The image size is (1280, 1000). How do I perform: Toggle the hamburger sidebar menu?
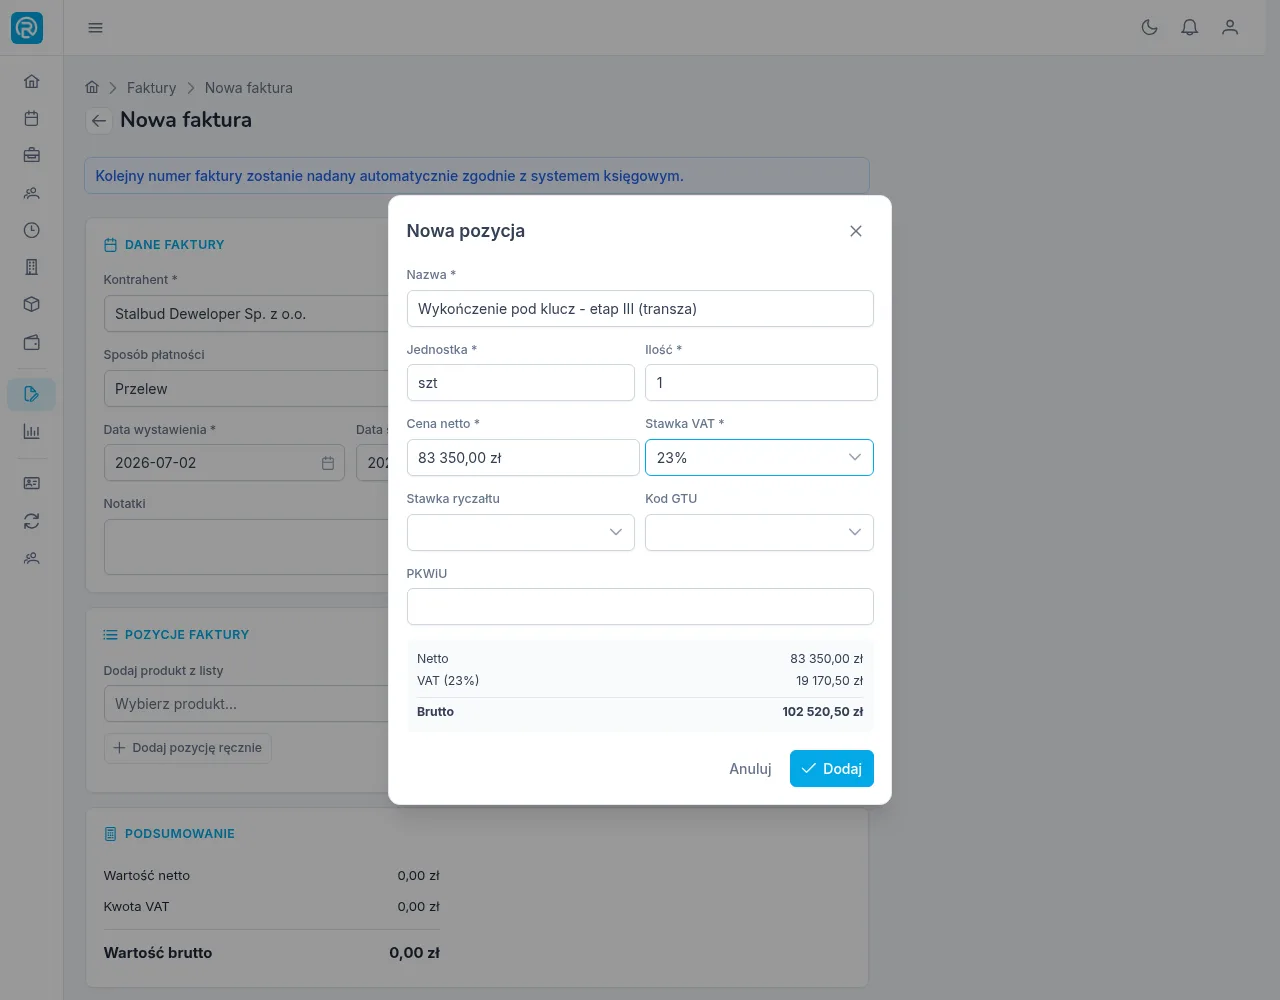coord(95,28)
